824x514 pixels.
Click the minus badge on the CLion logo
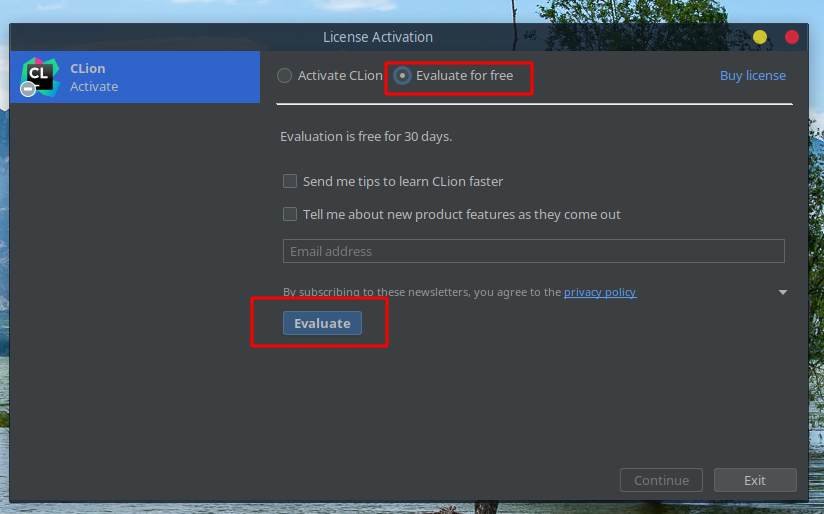29,90
